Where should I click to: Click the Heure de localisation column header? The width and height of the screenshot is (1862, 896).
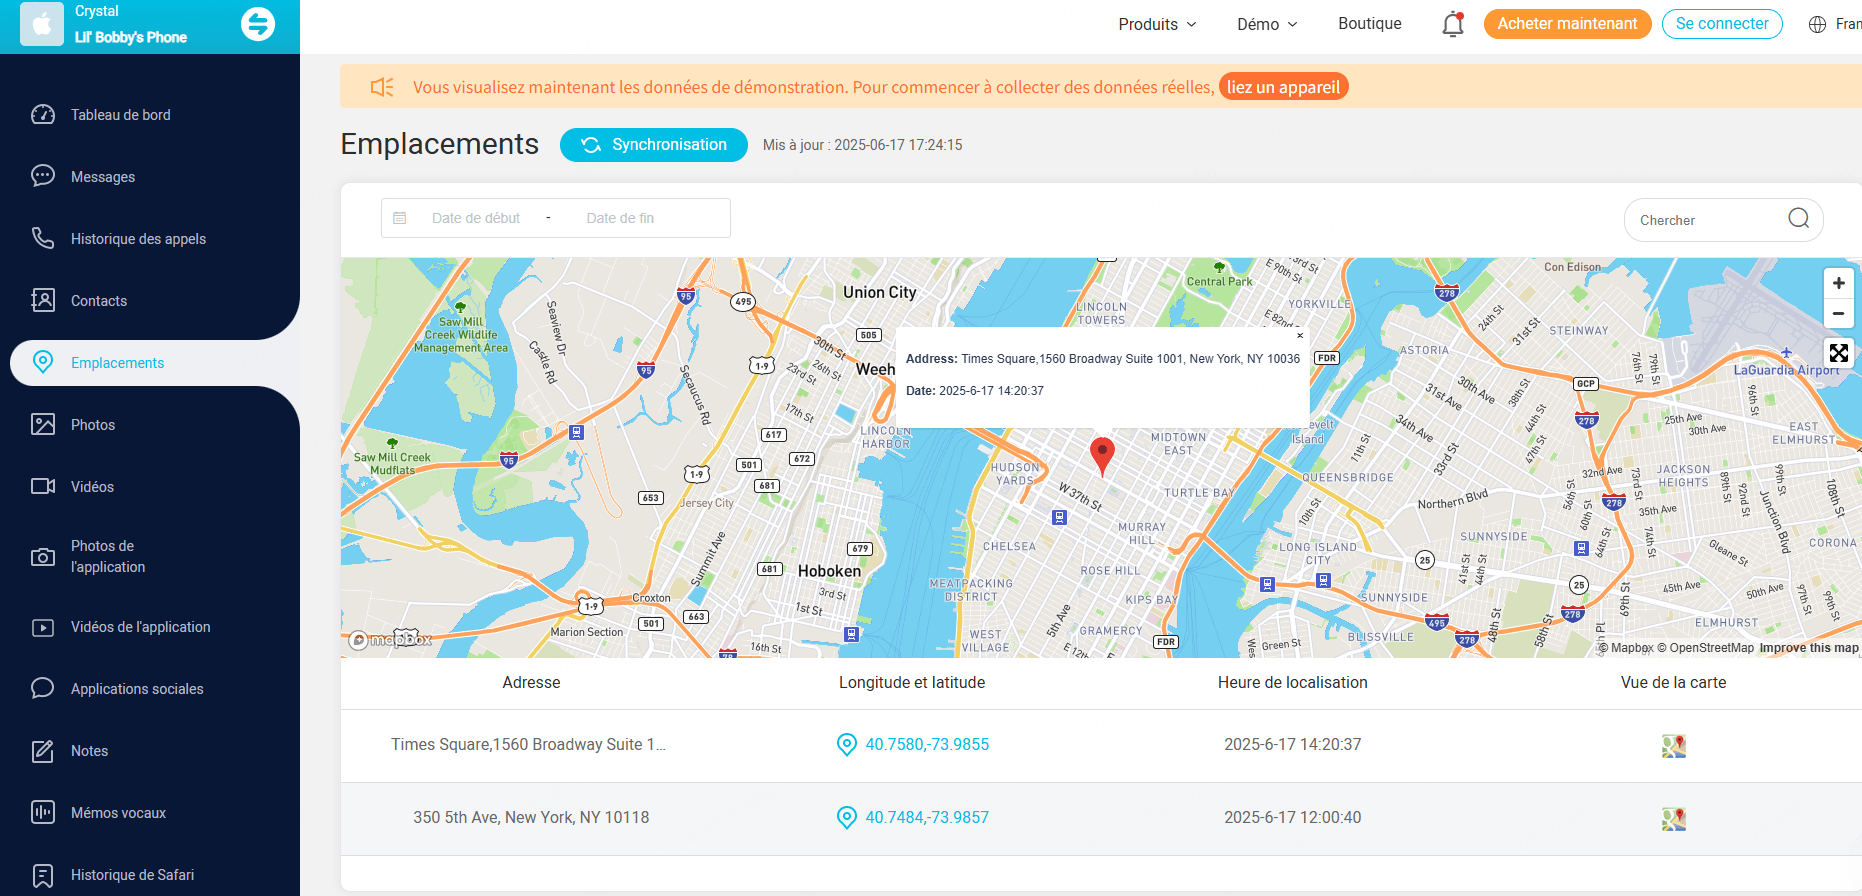click(x=1292, y=682)
